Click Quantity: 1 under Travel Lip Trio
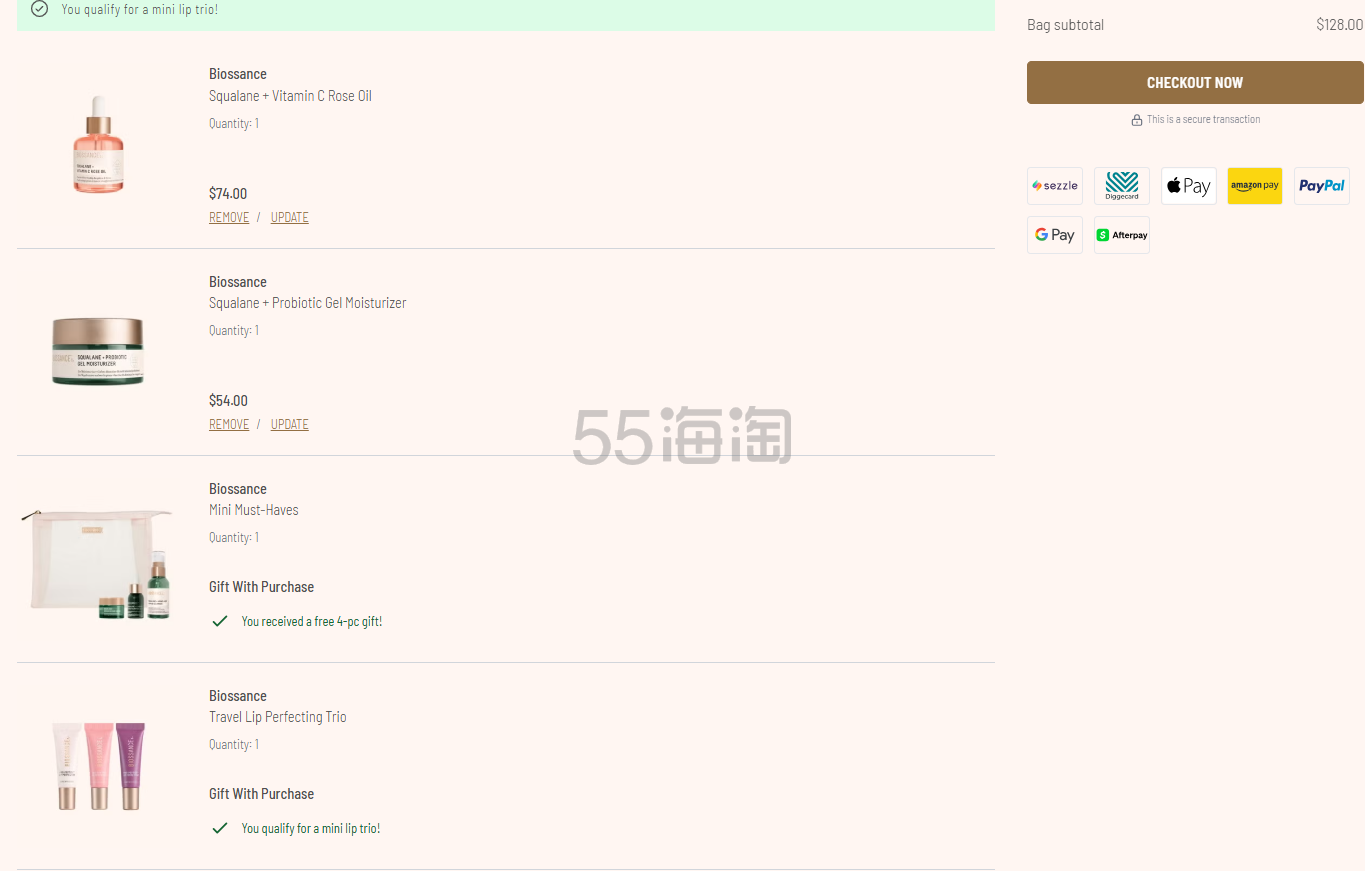 point(234,745)
